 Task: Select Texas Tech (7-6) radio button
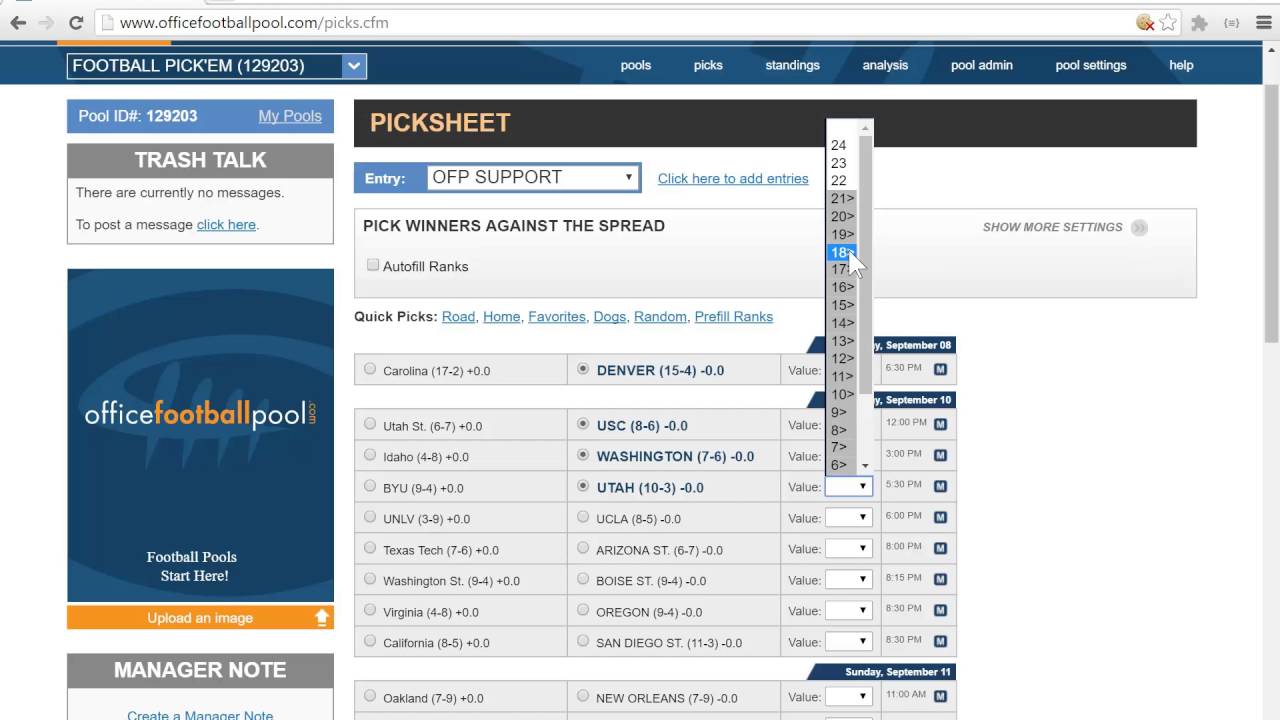pos(370,548)
